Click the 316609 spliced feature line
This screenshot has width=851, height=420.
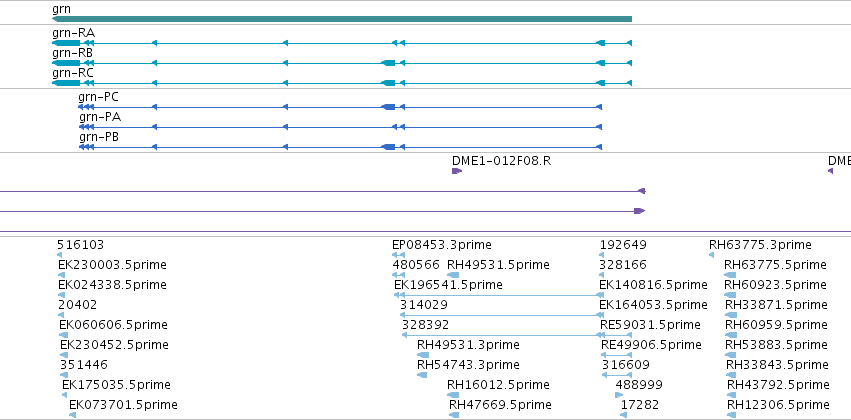617,375
